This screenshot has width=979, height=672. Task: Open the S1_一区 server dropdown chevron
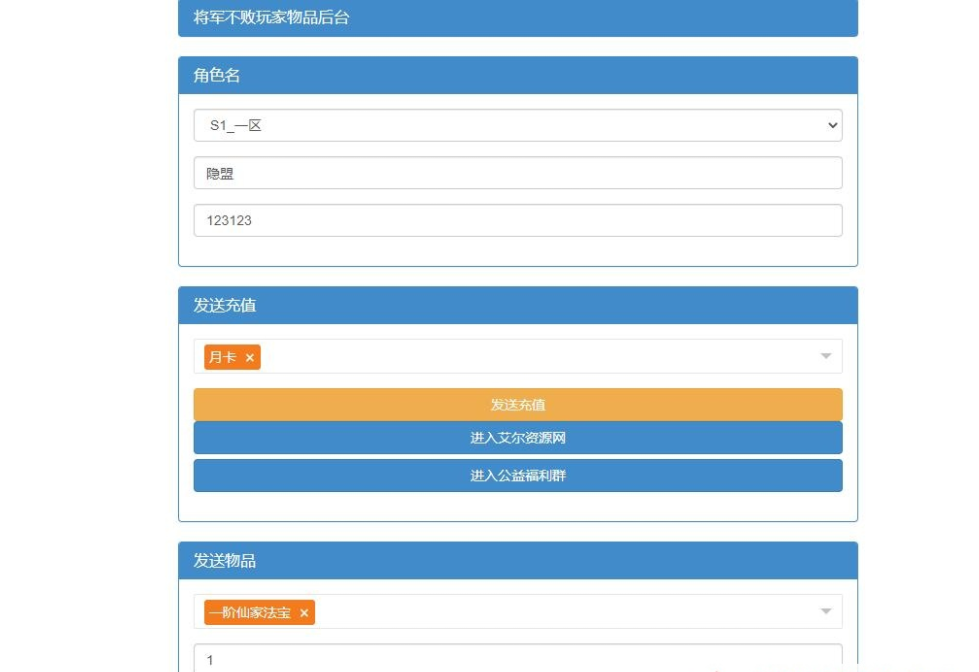[x=832, y=126]
